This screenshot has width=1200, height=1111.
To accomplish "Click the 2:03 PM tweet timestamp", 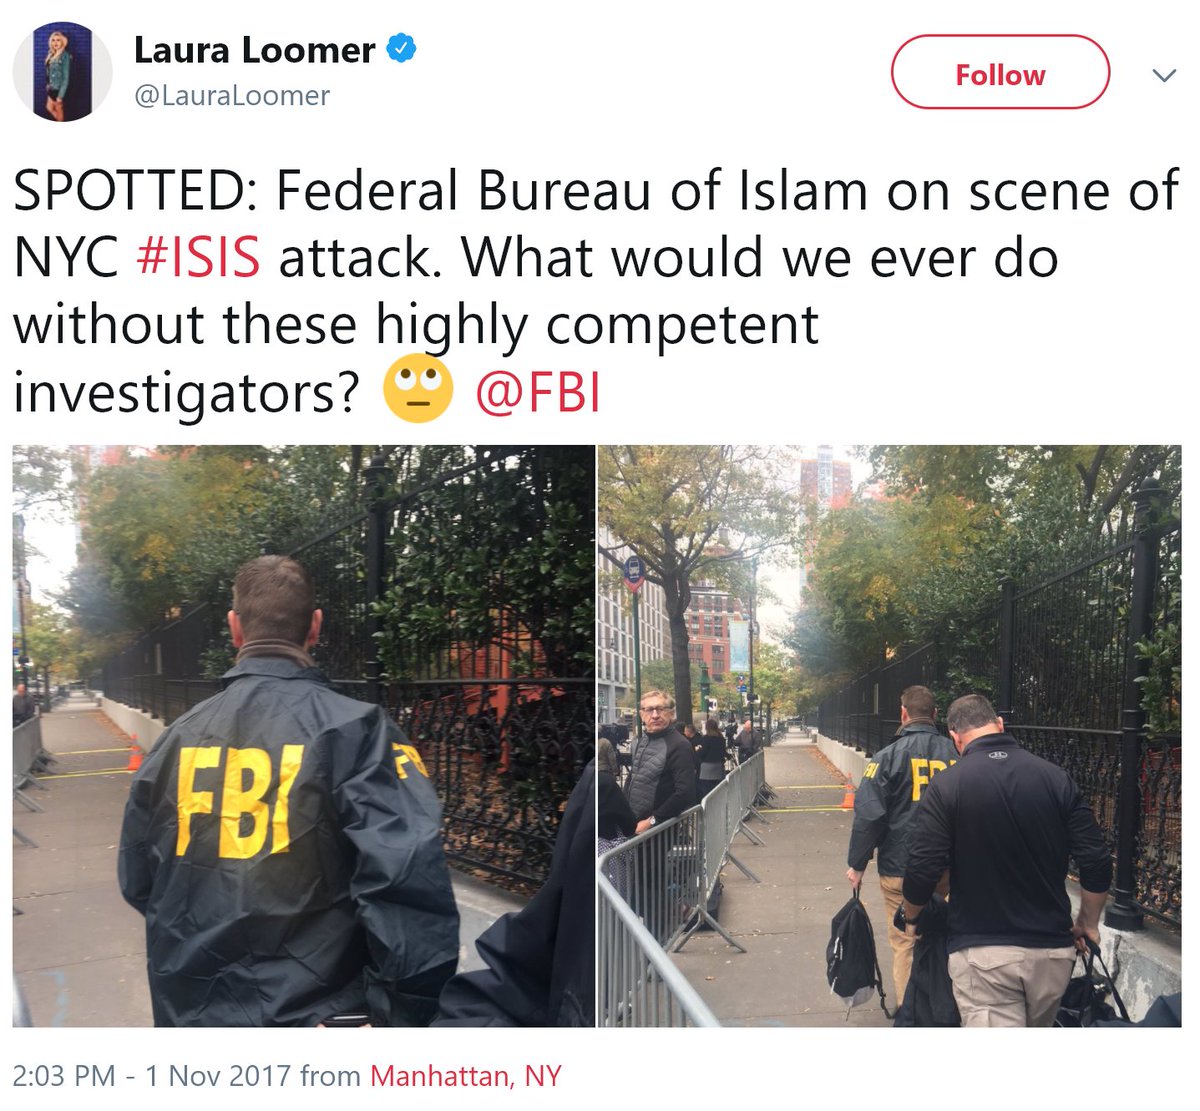I will (64, 1076).
